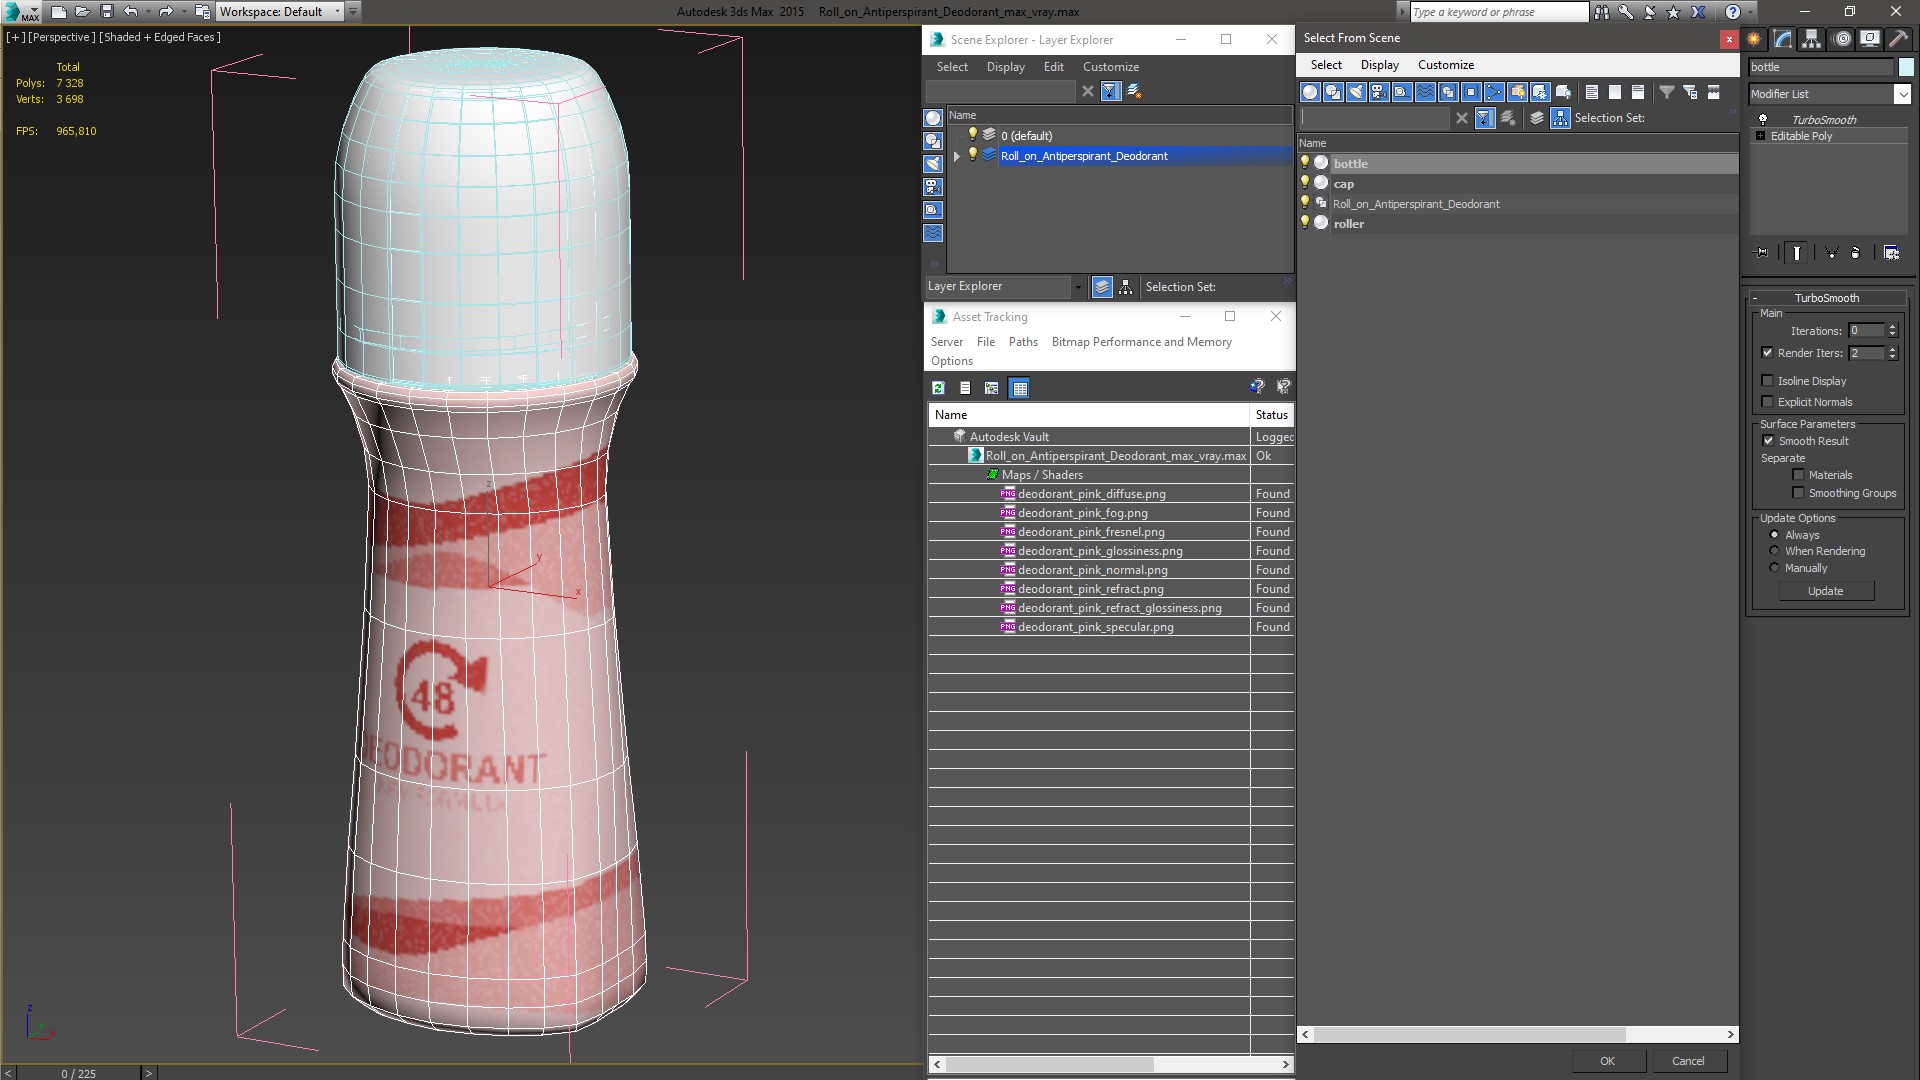
Task: Toggle Display Shapes filter in Select From Scene
Action: click(x=1333, y=92)
